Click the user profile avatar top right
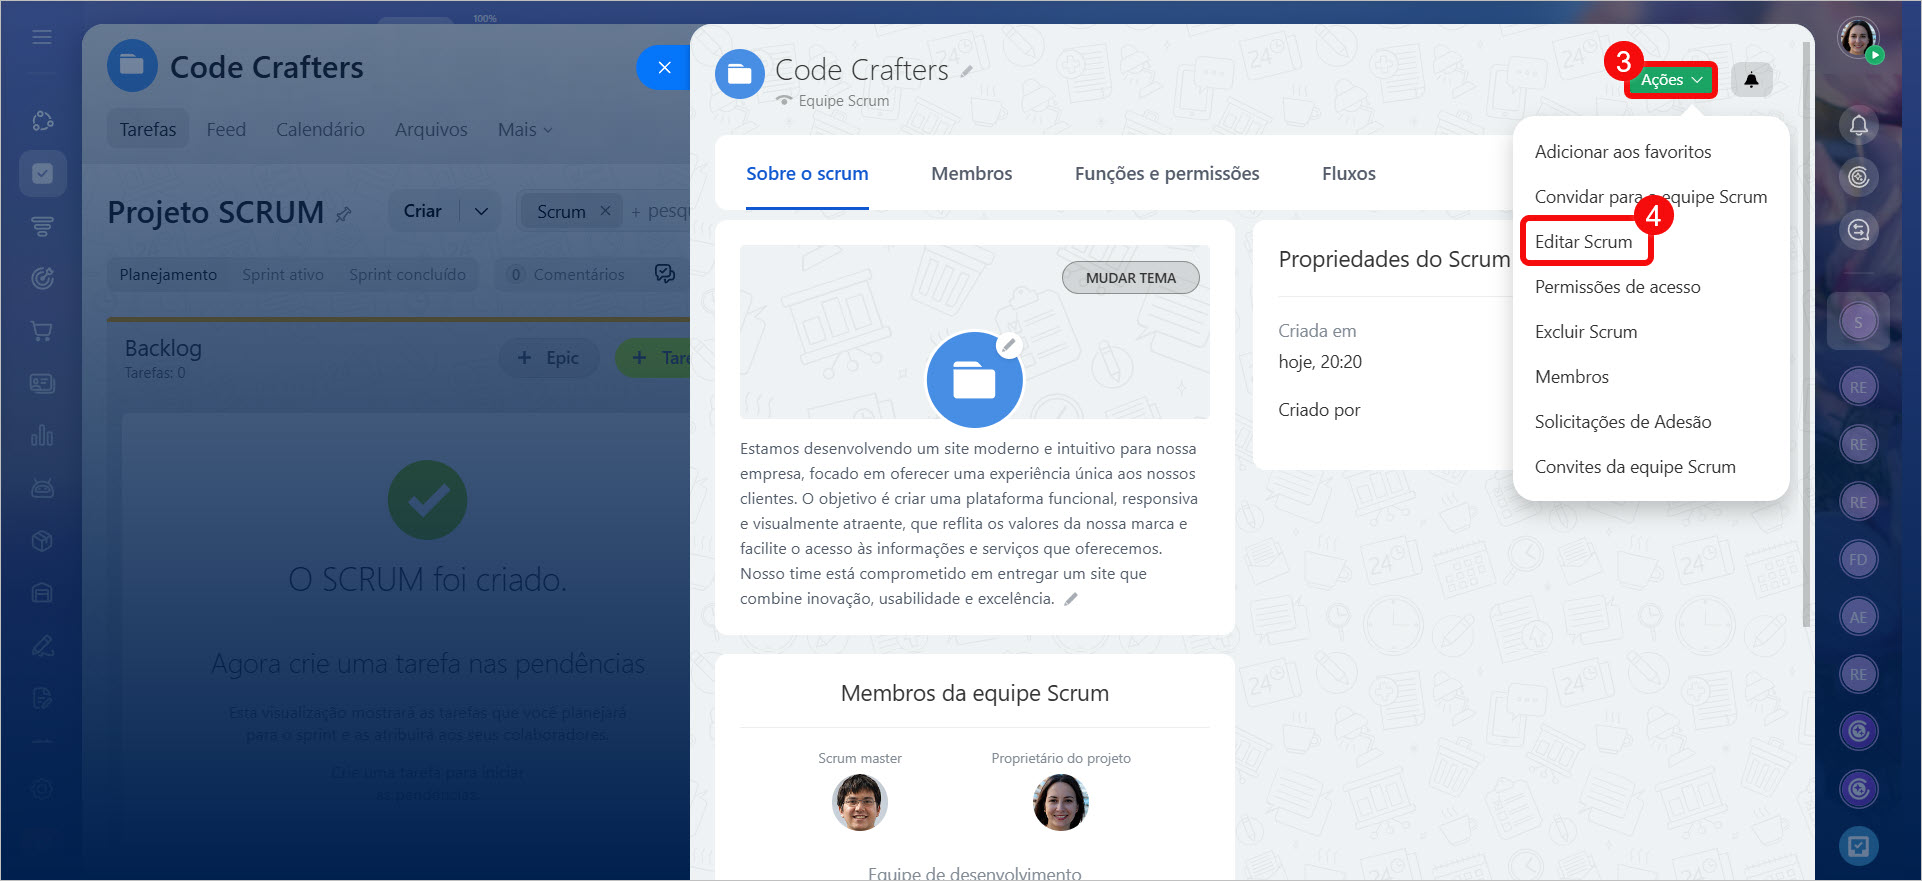 [1858, 38]
